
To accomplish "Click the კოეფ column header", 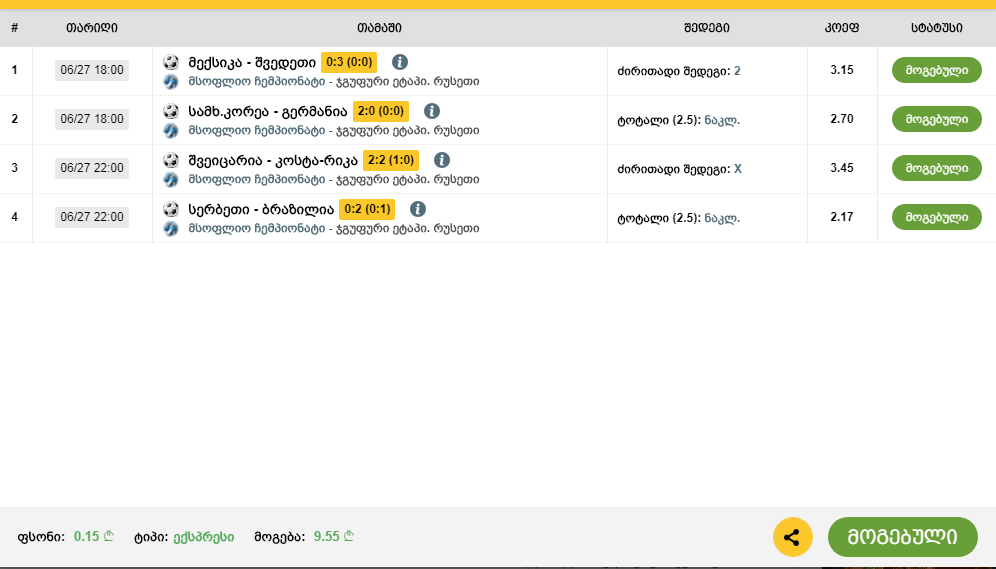I will pyautogui.click(x=842, y=28).
